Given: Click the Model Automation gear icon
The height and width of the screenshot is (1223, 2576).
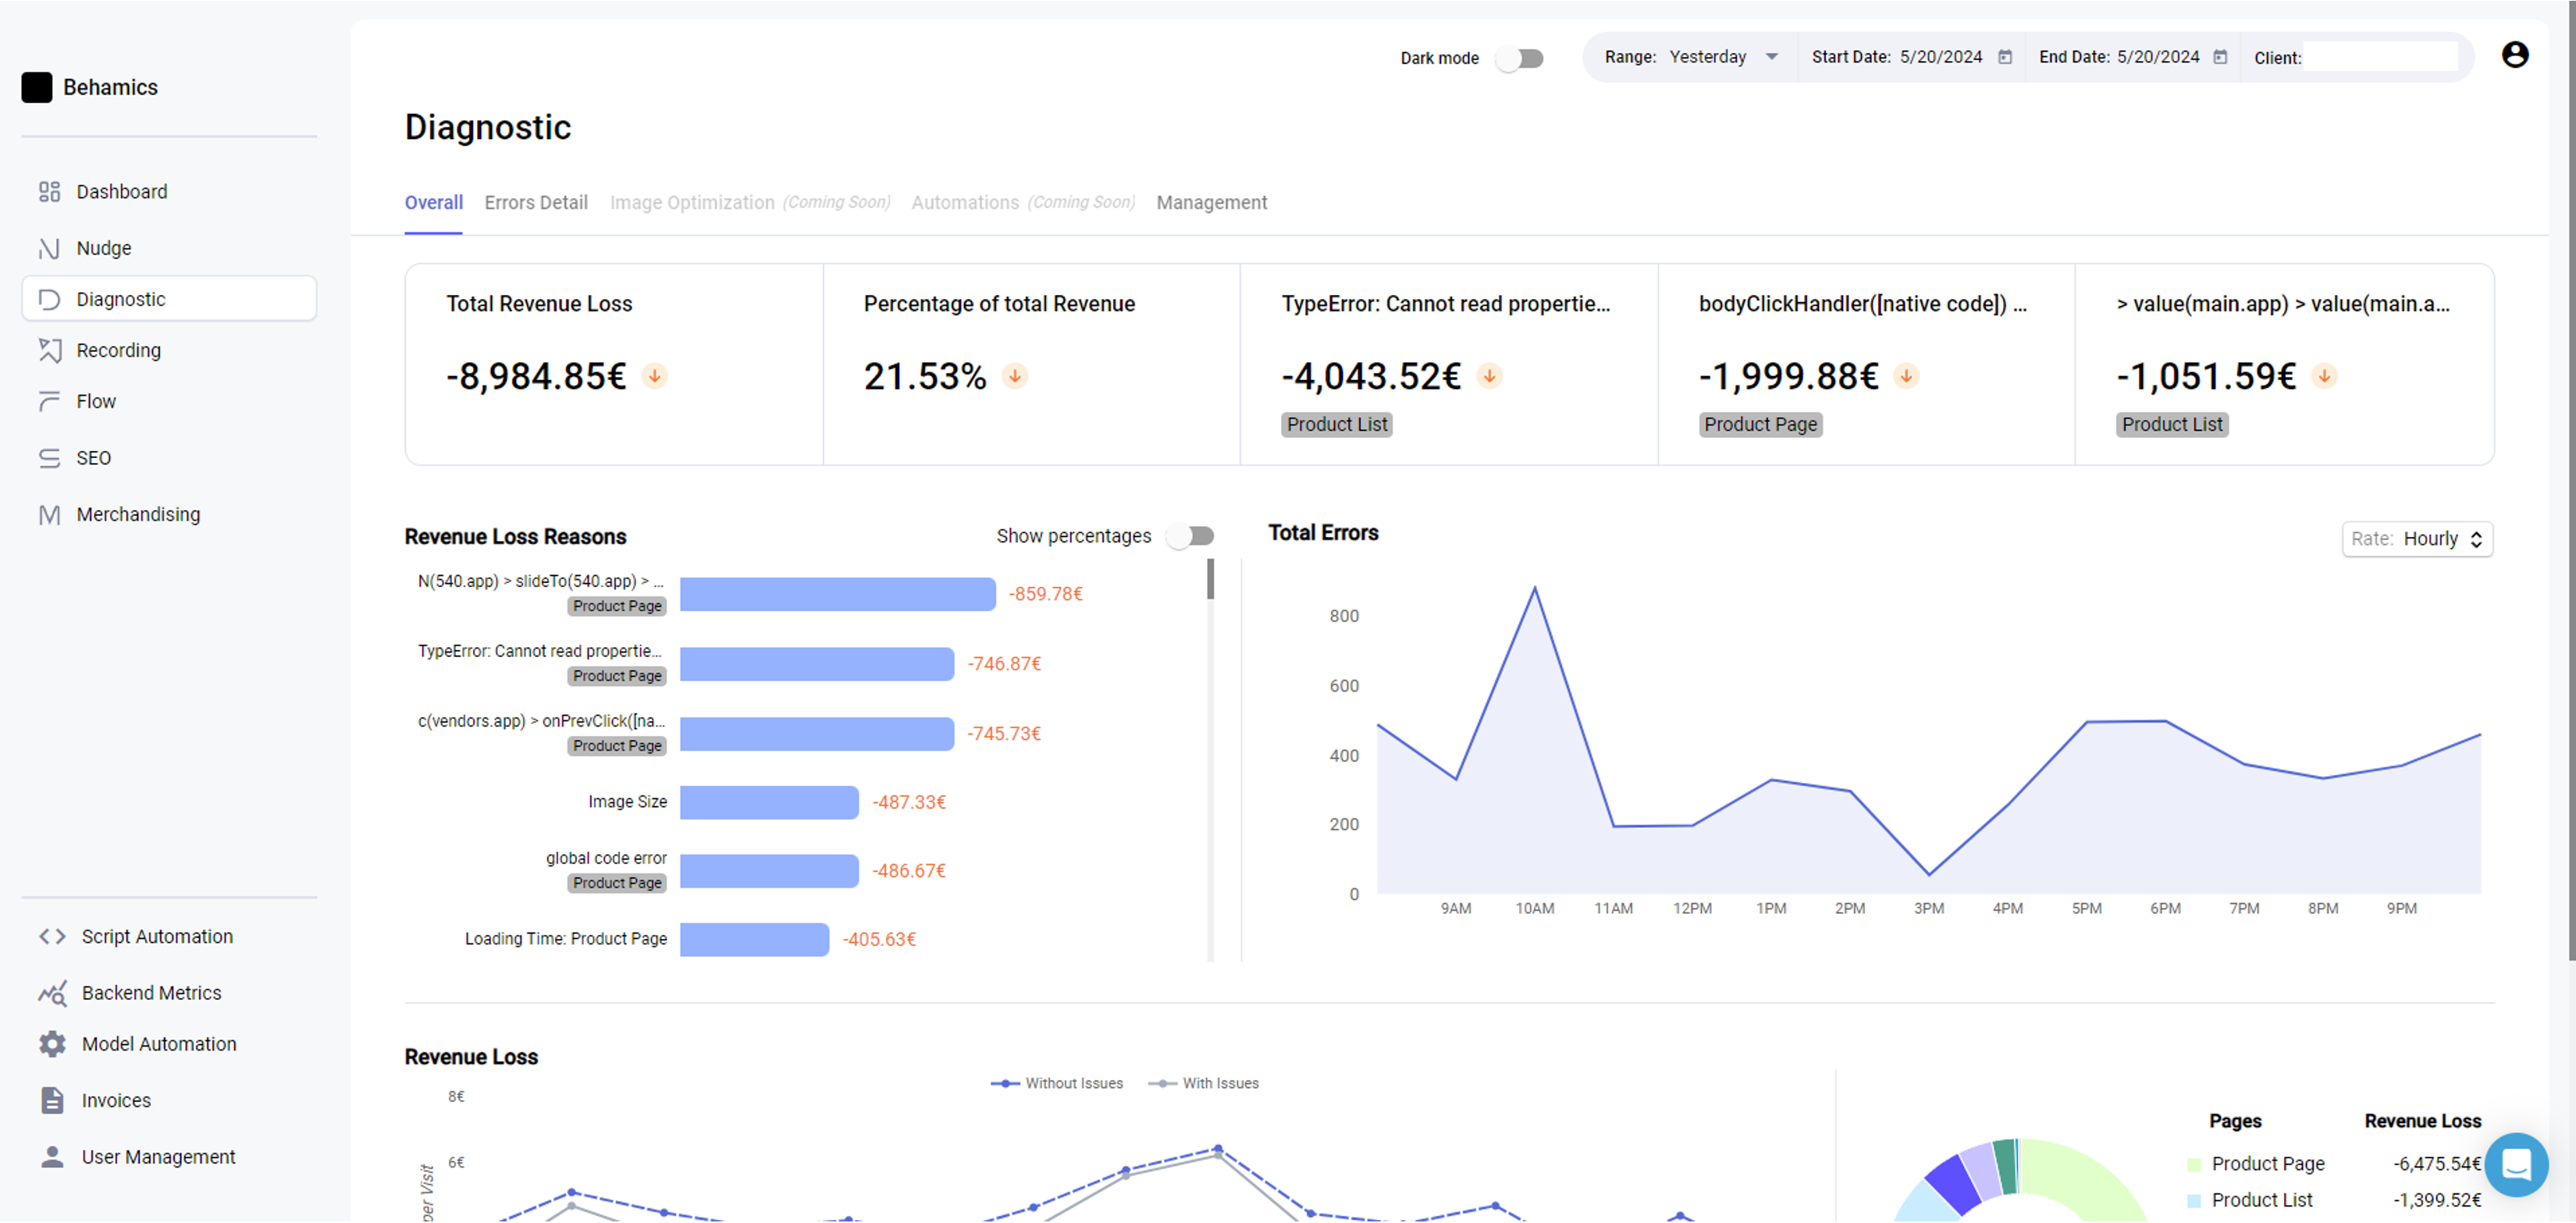Looking at the screenshot, I should [x=52, y=1043].
